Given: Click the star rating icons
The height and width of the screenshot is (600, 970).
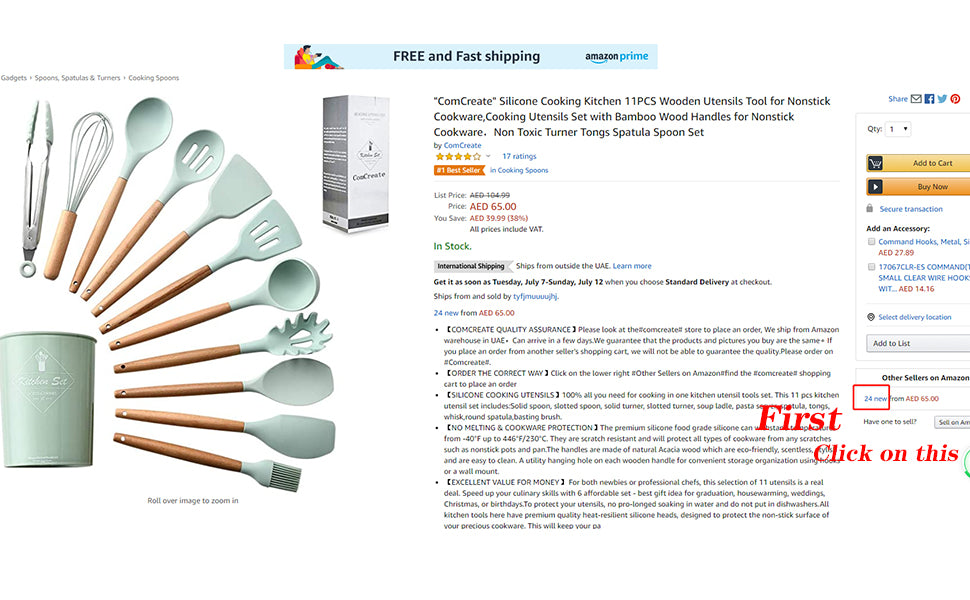Looking at the screenshot, I should (x=458, y=156).
